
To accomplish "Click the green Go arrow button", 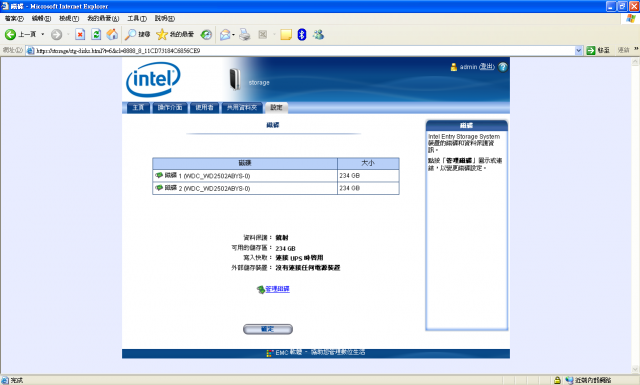I will pos(591,50).
